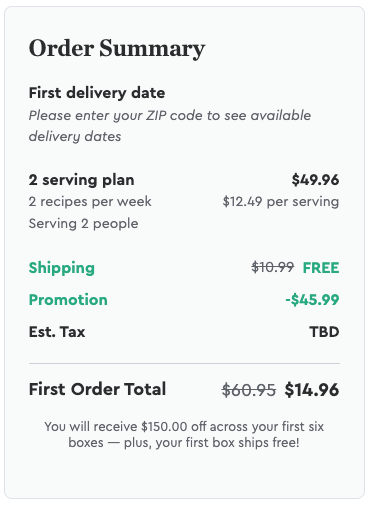Click the divider line above First Order Total
This screenshot has width=372, height=507.
[x=184, y=363]
